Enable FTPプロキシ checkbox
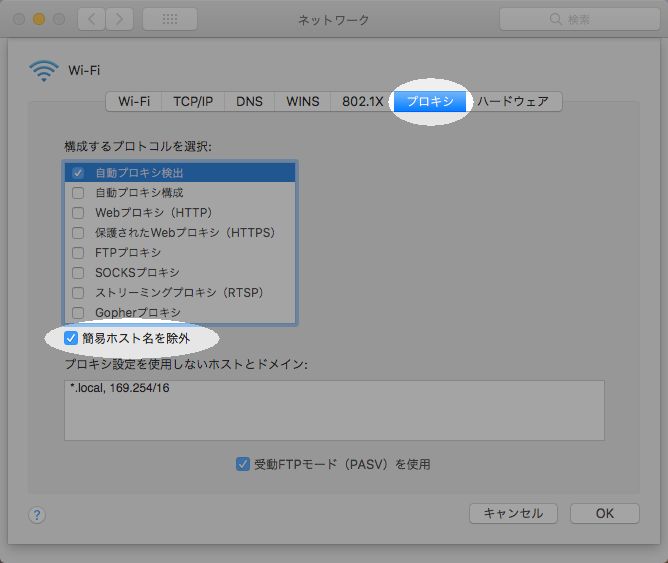 [x=78, y=253]
